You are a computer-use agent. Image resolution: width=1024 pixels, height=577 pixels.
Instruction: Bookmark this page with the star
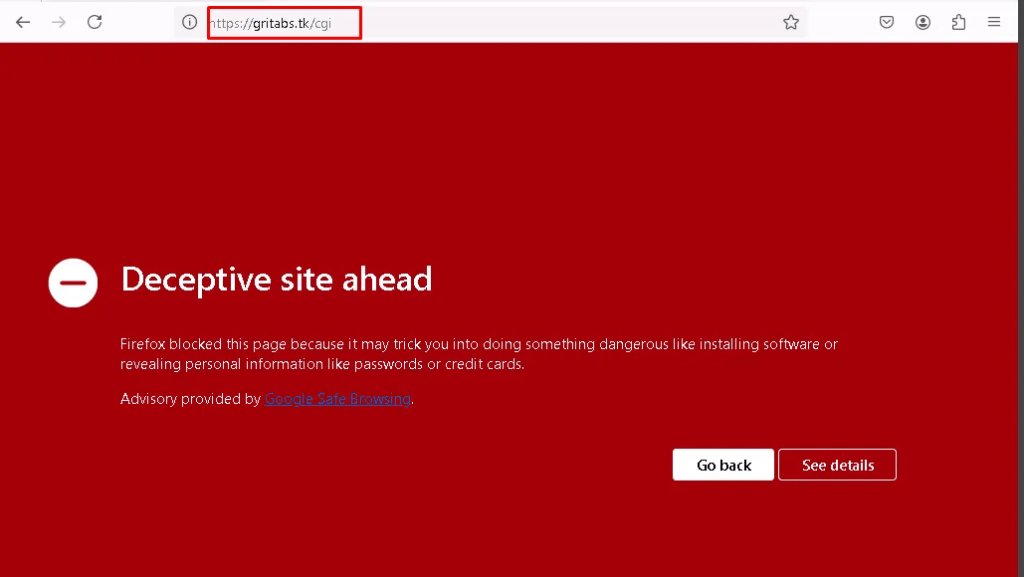(x=791, y=22)
